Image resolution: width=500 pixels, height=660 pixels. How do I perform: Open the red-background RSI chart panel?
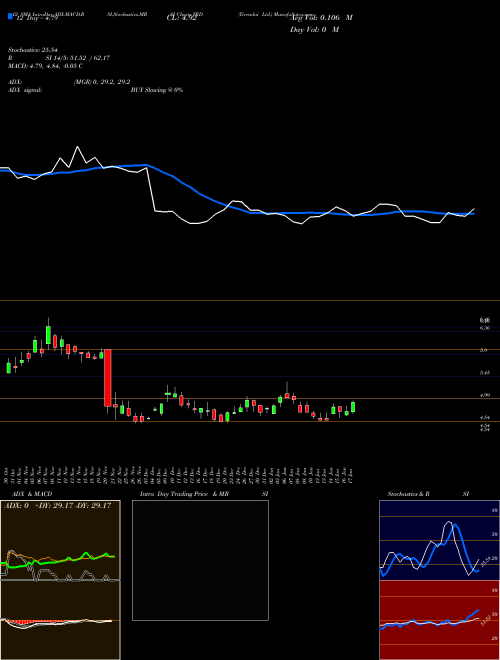439,620
